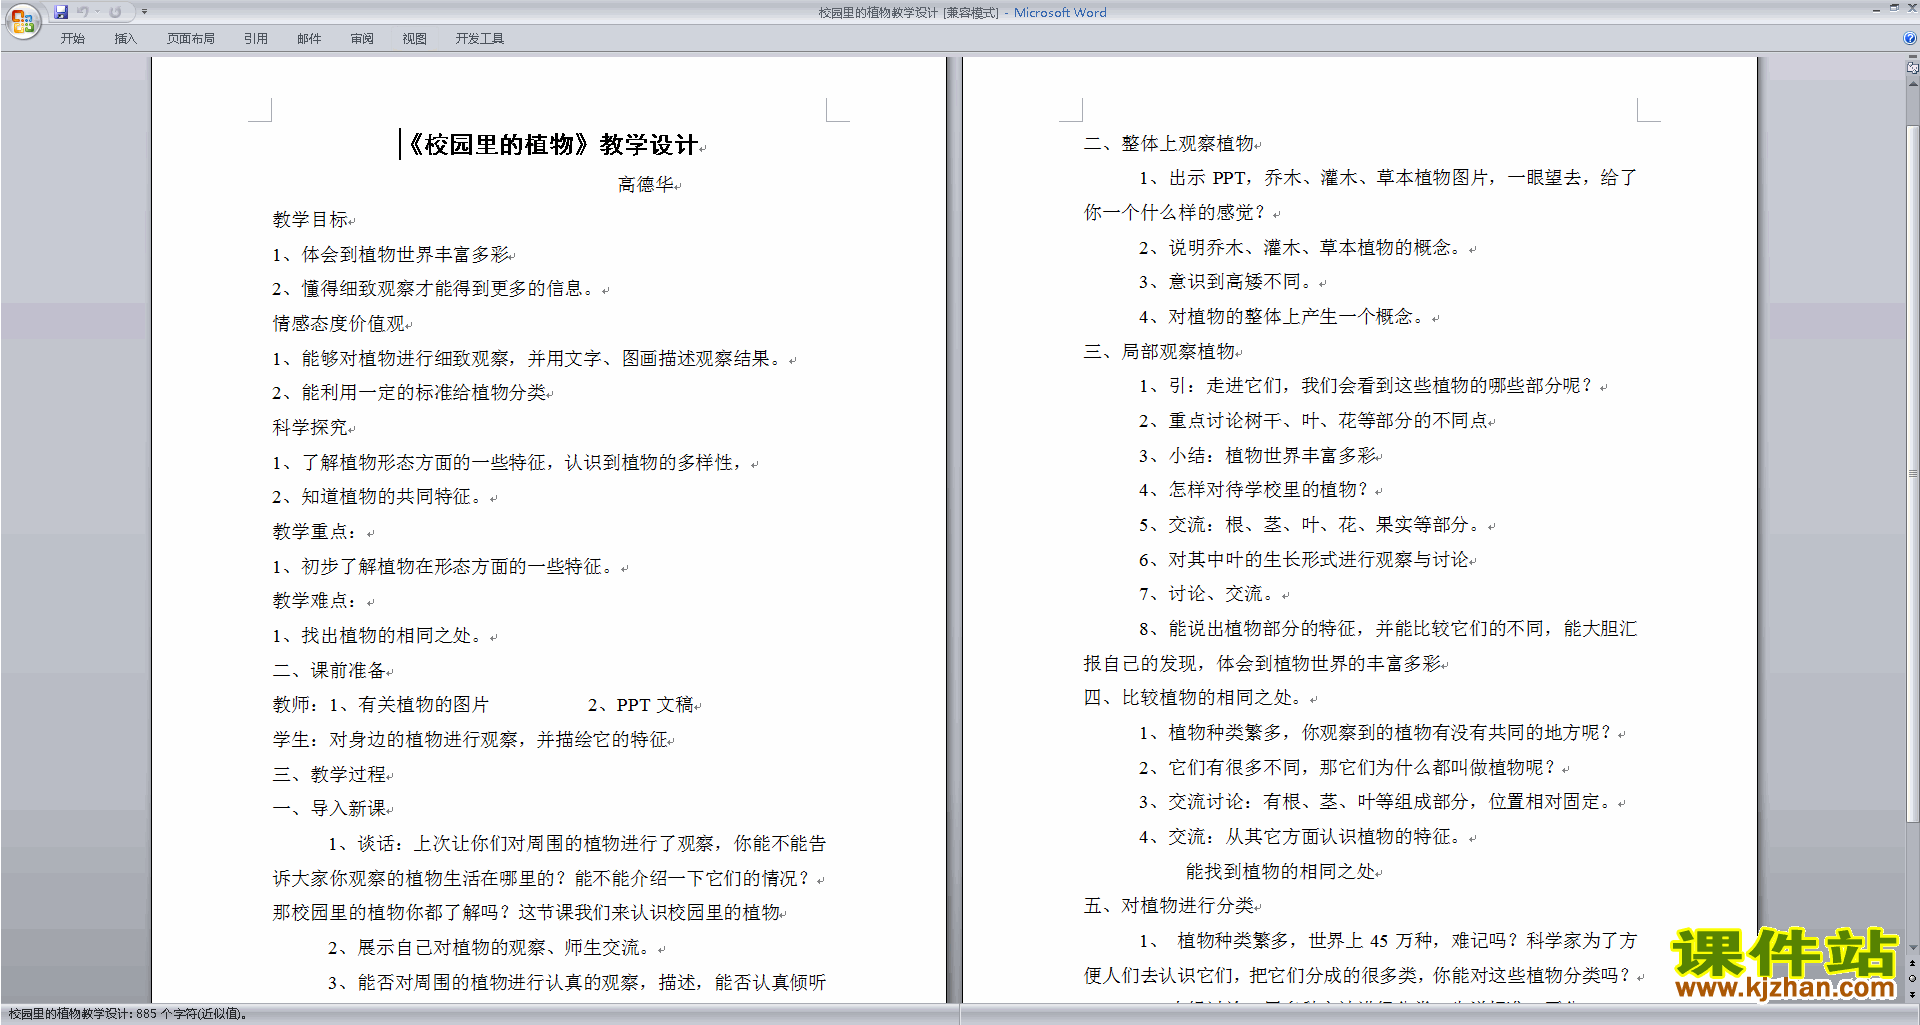Open the round Office button menu
This screenshot has height=1025, width=1920.
pos(23,21)
